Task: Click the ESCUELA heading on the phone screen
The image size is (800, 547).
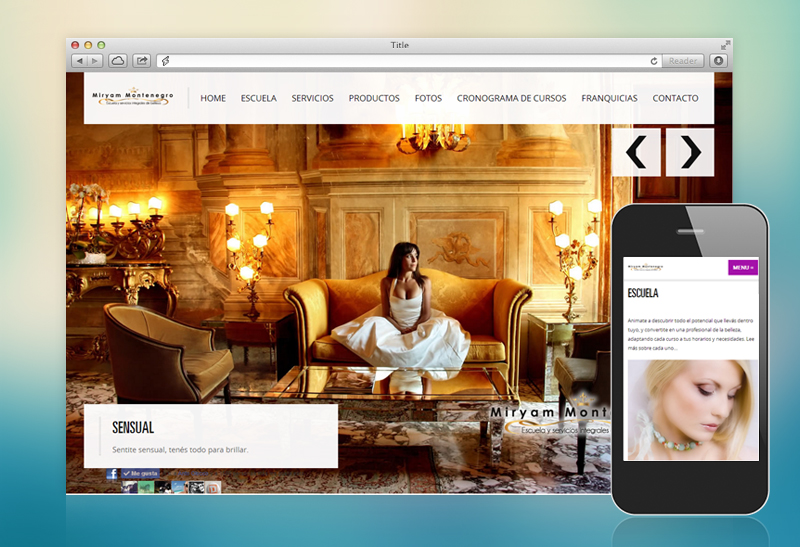Action: tap(643, 293)
